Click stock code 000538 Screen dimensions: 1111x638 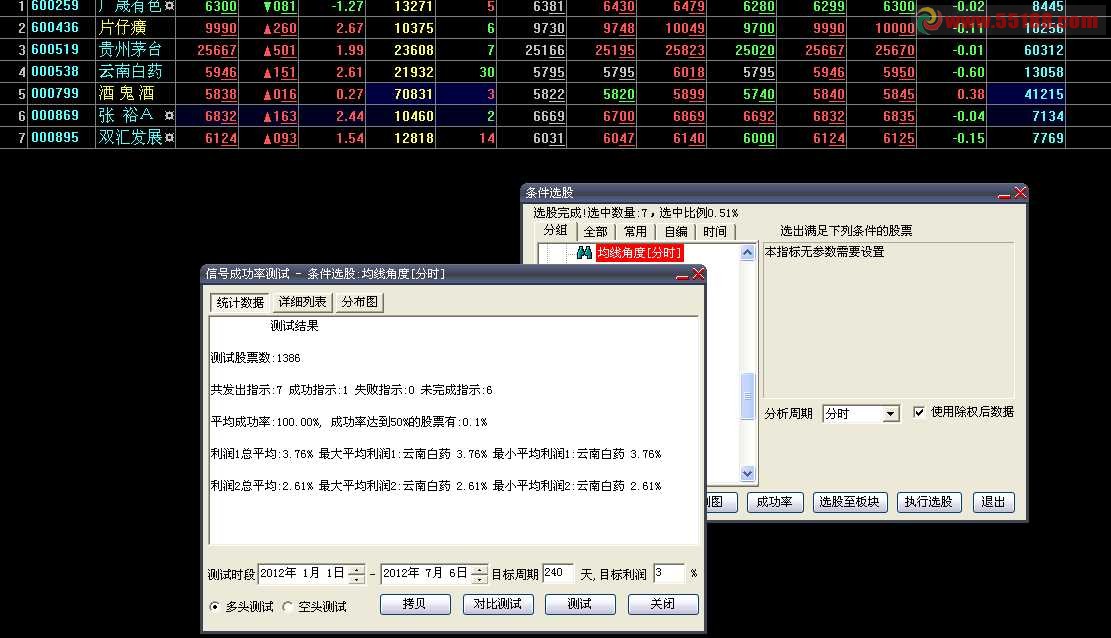pyautogui.click(x=55, y=72)
